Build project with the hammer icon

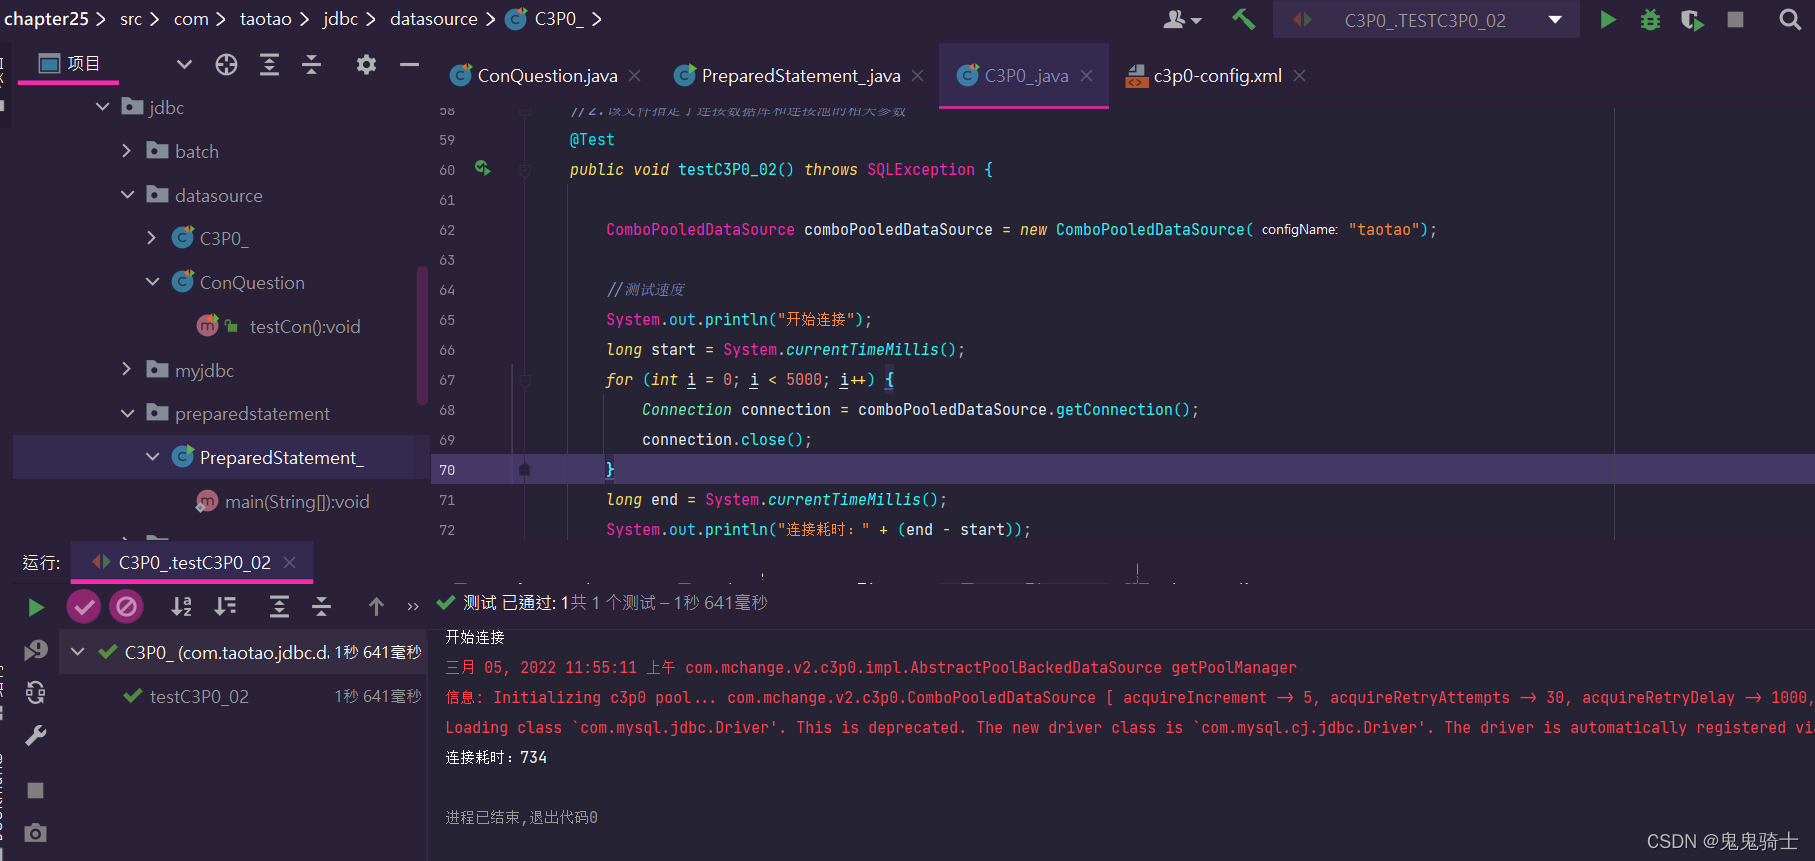tap(1243, 19)
